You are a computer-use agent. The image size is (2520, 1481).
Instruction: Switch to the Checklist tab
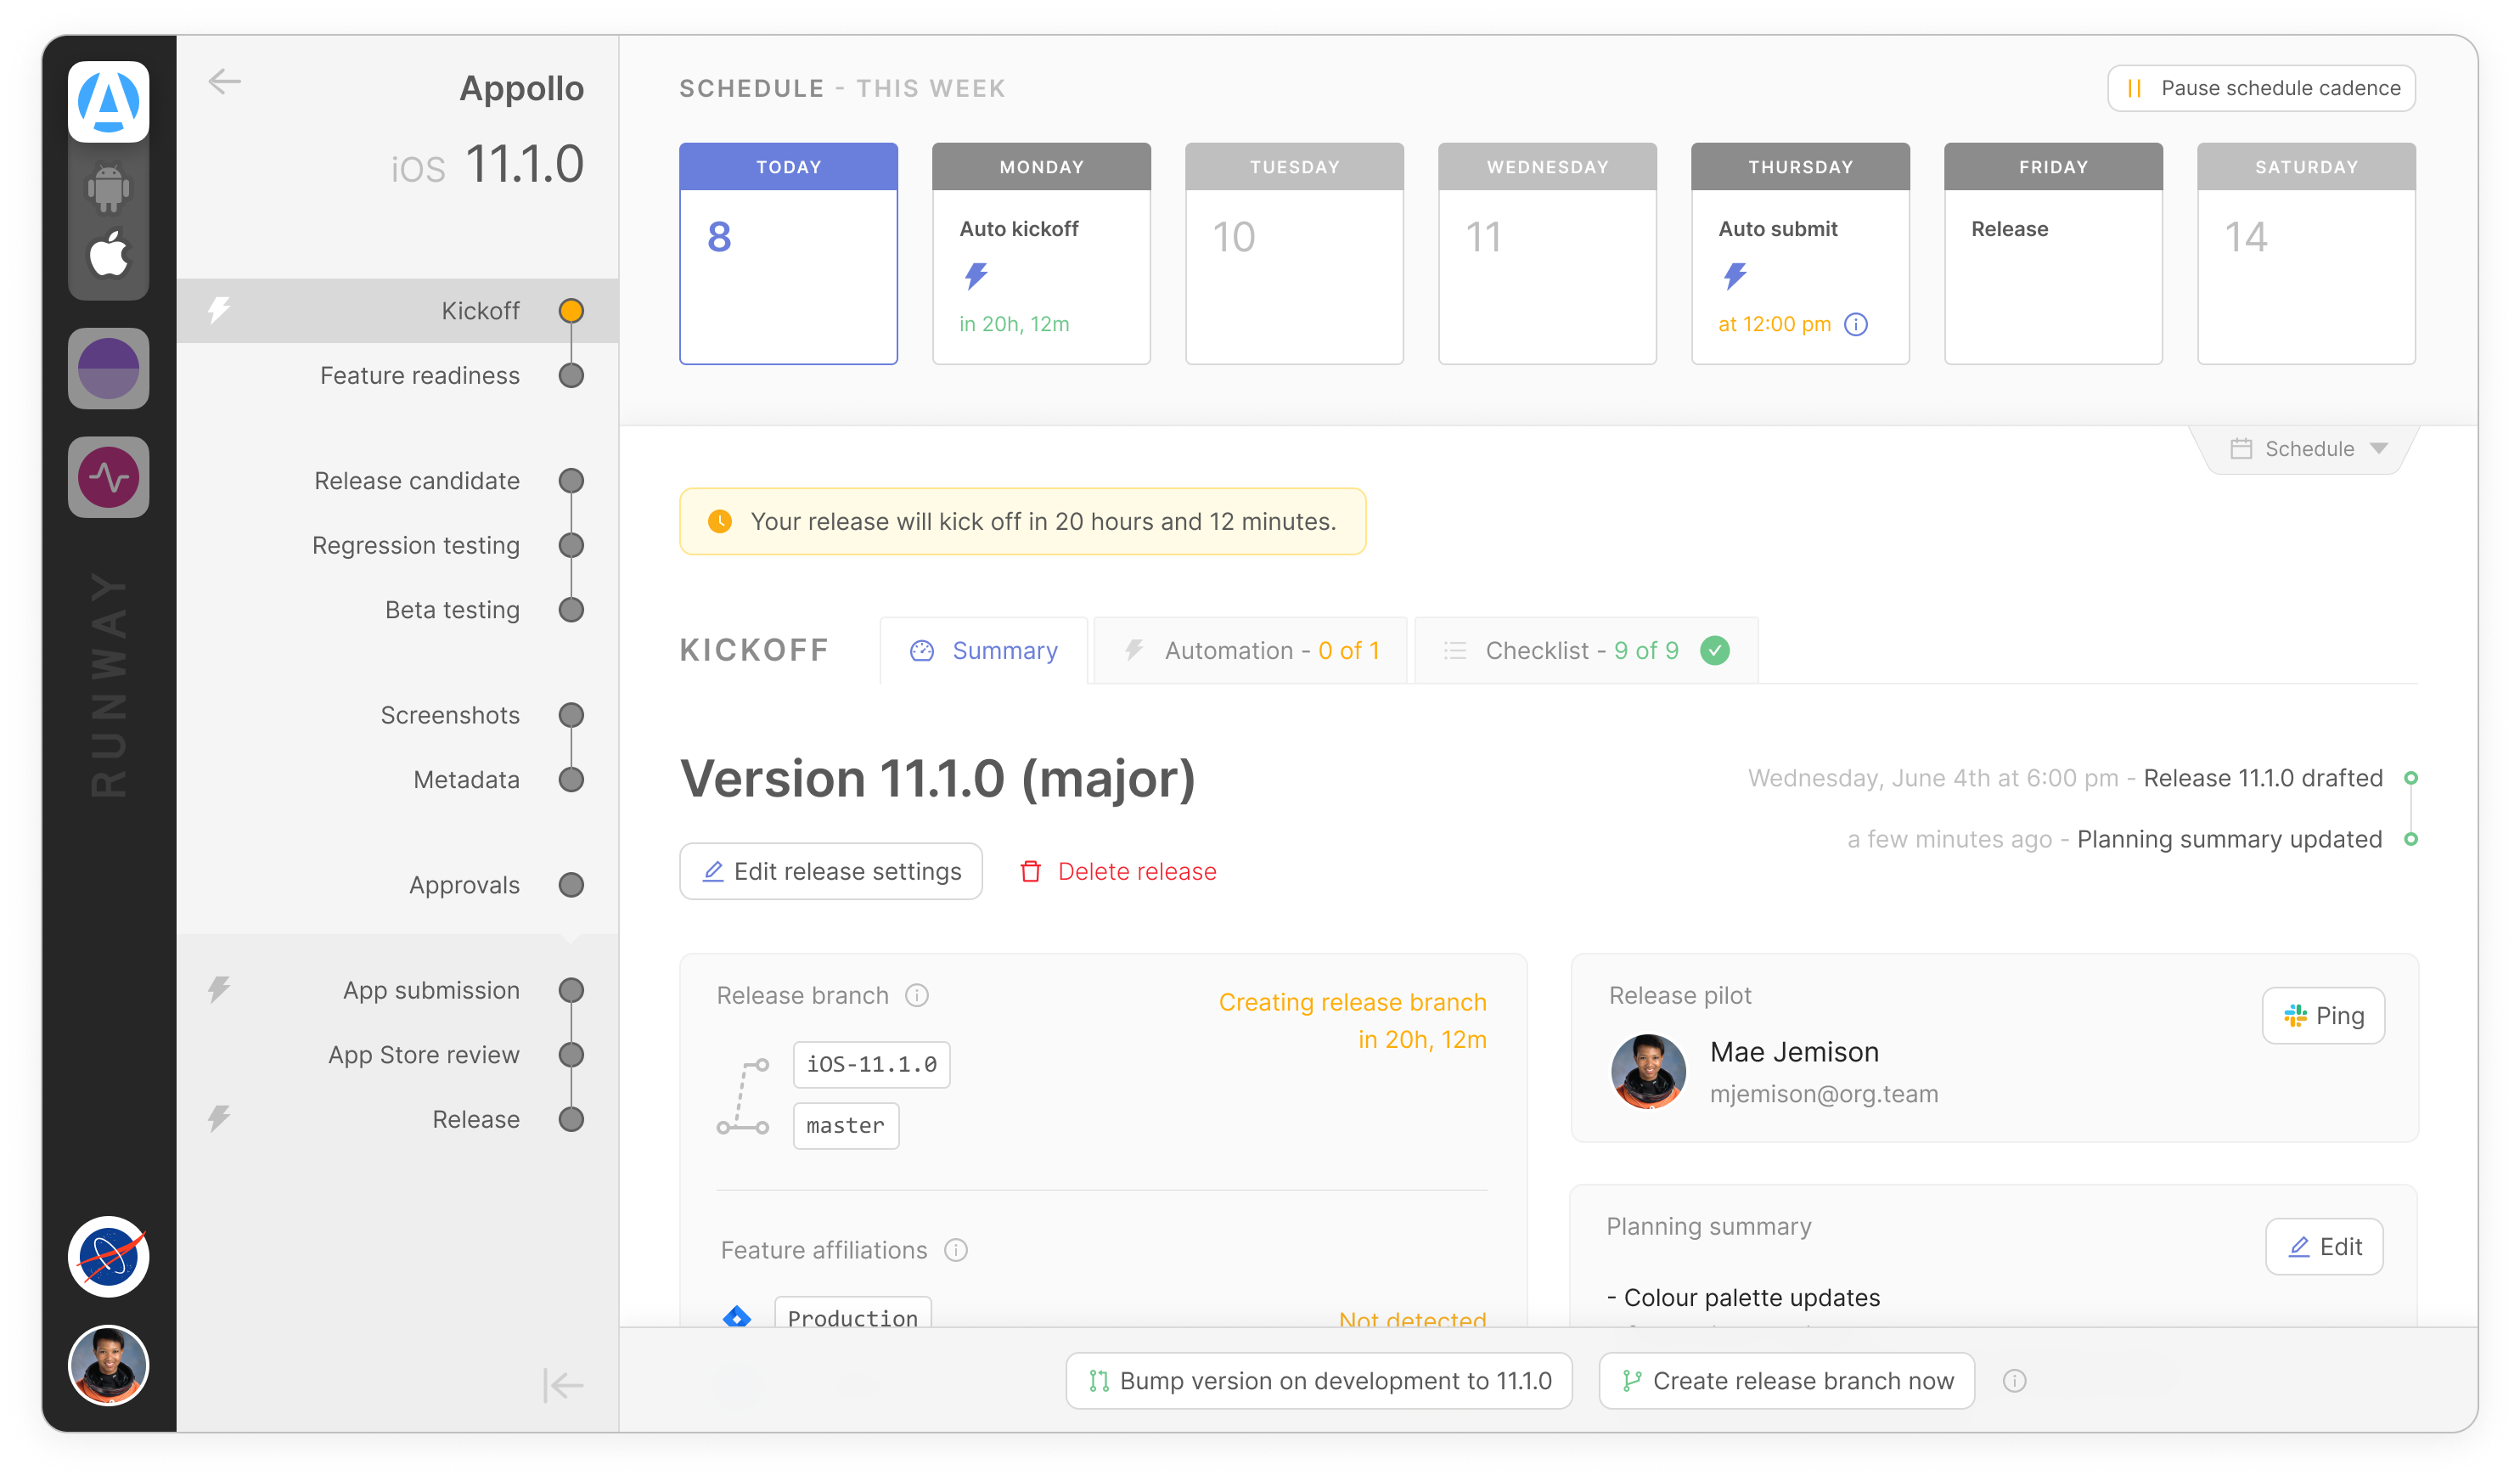coord(1585,651)
